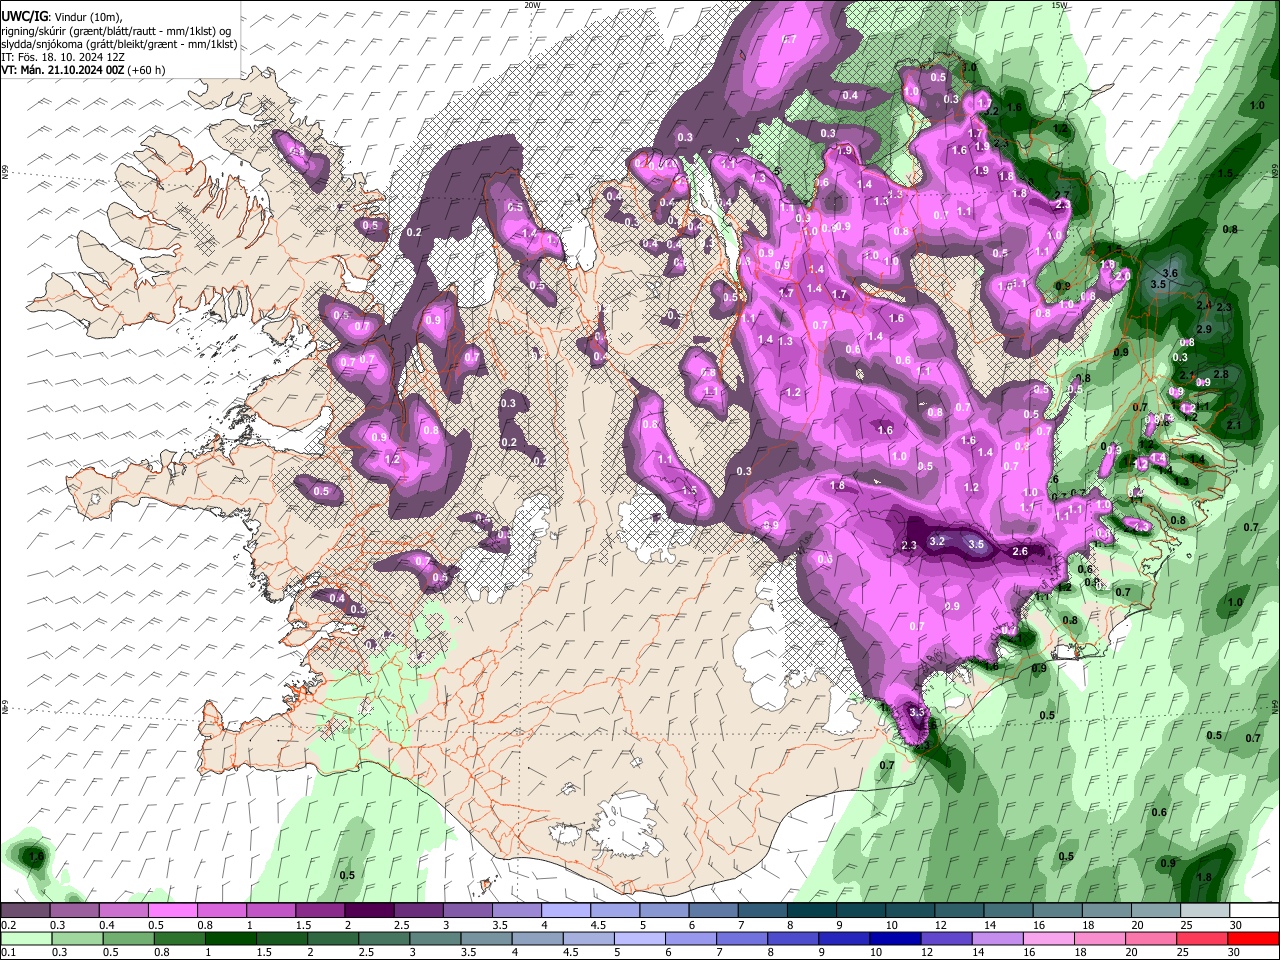Click the white snow-scale swatch labeled 30
The image size is (1280, 960).
[x=1255, y=911]
